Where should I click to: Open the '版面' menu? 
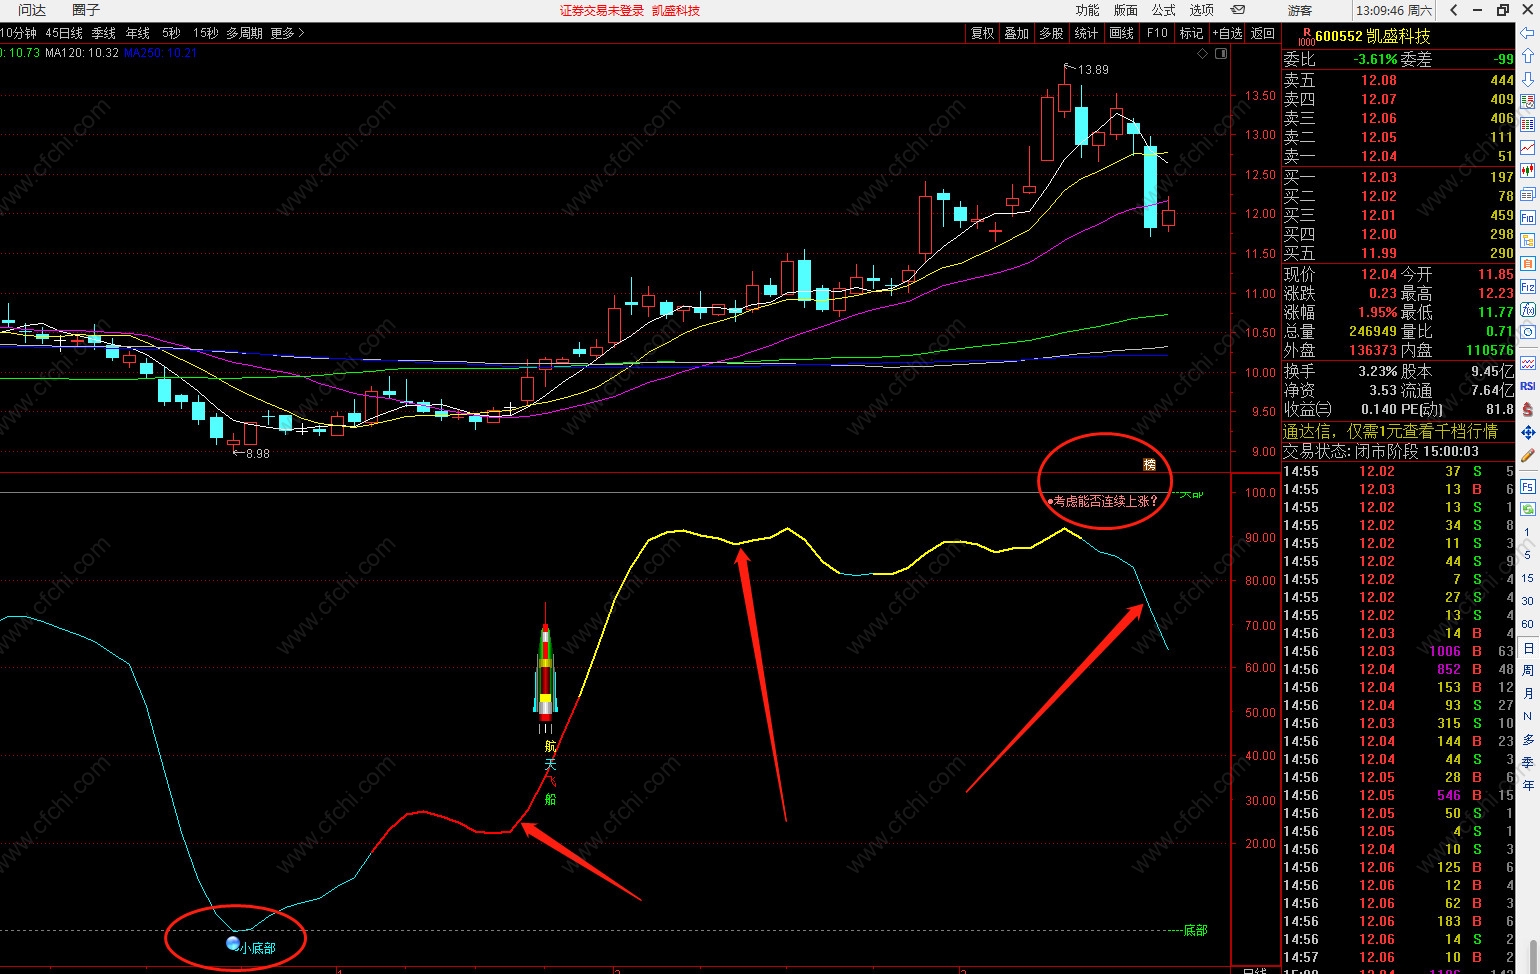pos(1125,10)
